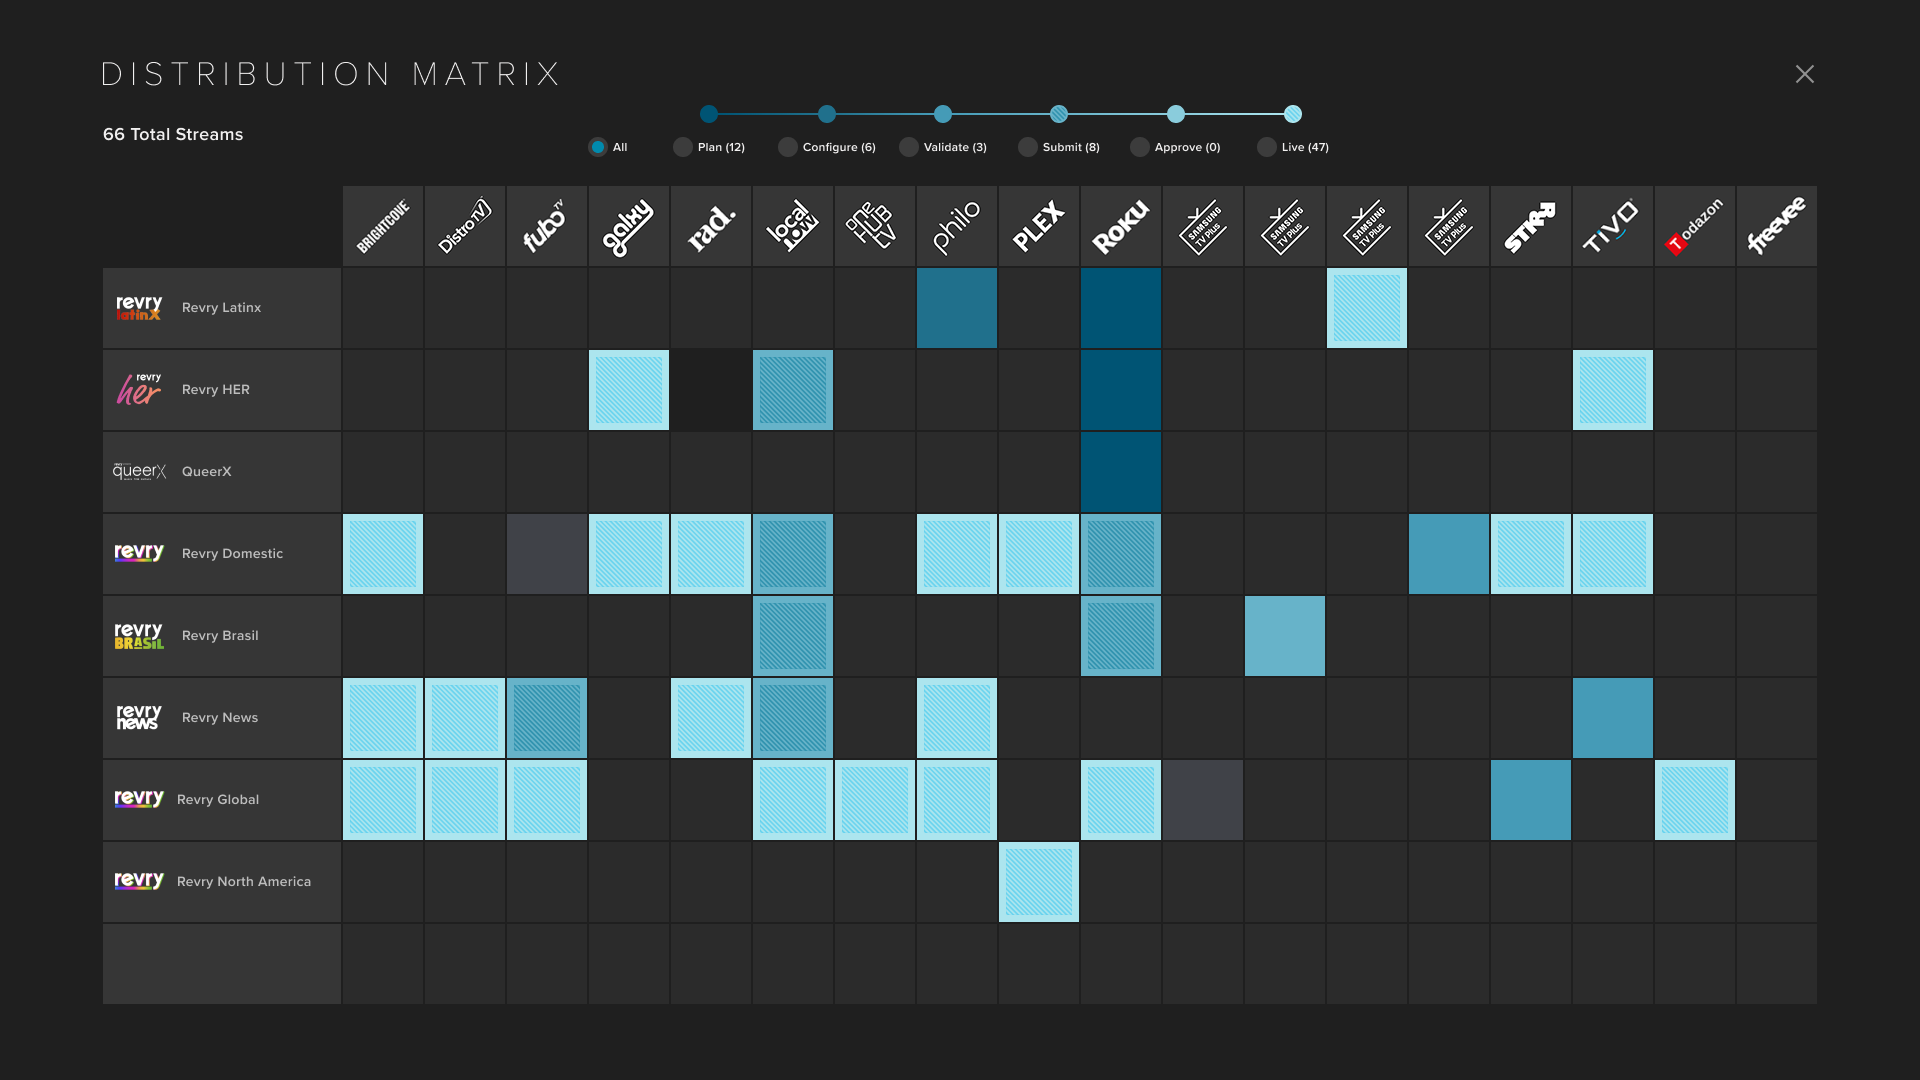Screen dimensions: 1920x1080
Task: Open the Revry Global One Hub TV cell
Action: click(x=875, y=800)
